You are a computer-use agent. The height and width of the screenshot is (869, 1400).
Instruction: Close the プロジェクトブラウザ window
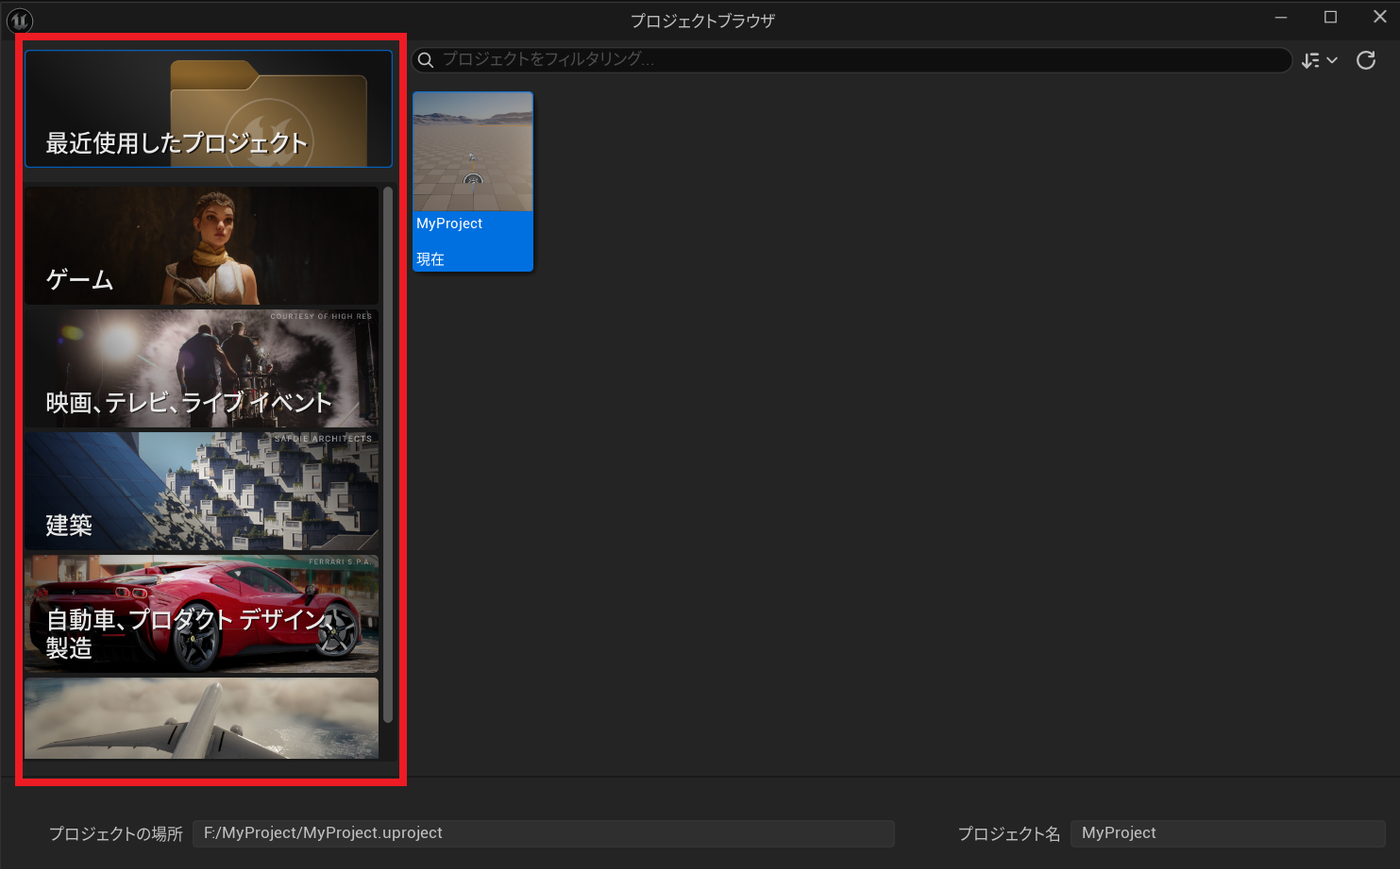[x=1380, y=18]
